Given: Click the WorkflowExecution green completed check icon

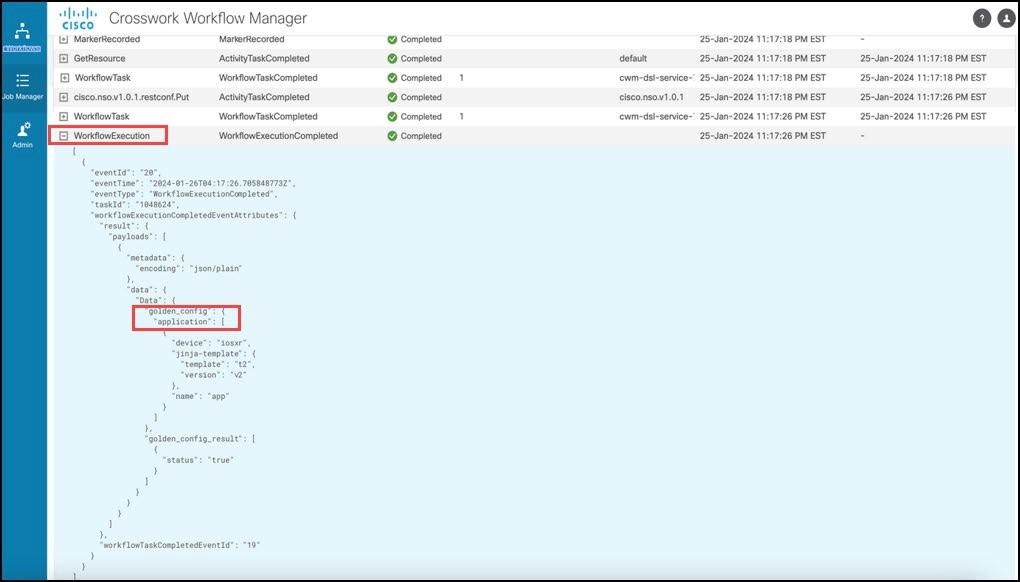Looking at the screenshot, I should (x=392, y=136).
